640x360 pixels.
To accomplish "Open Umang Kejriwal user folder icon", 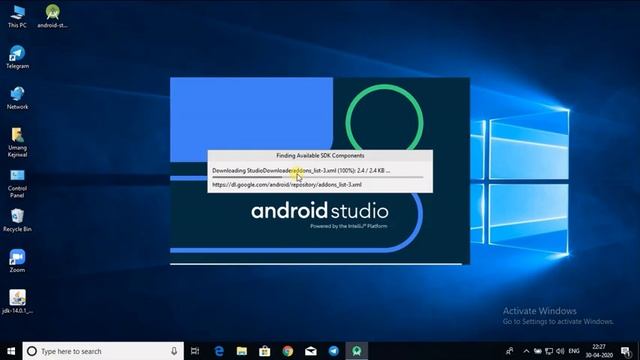I will [17, 142].
